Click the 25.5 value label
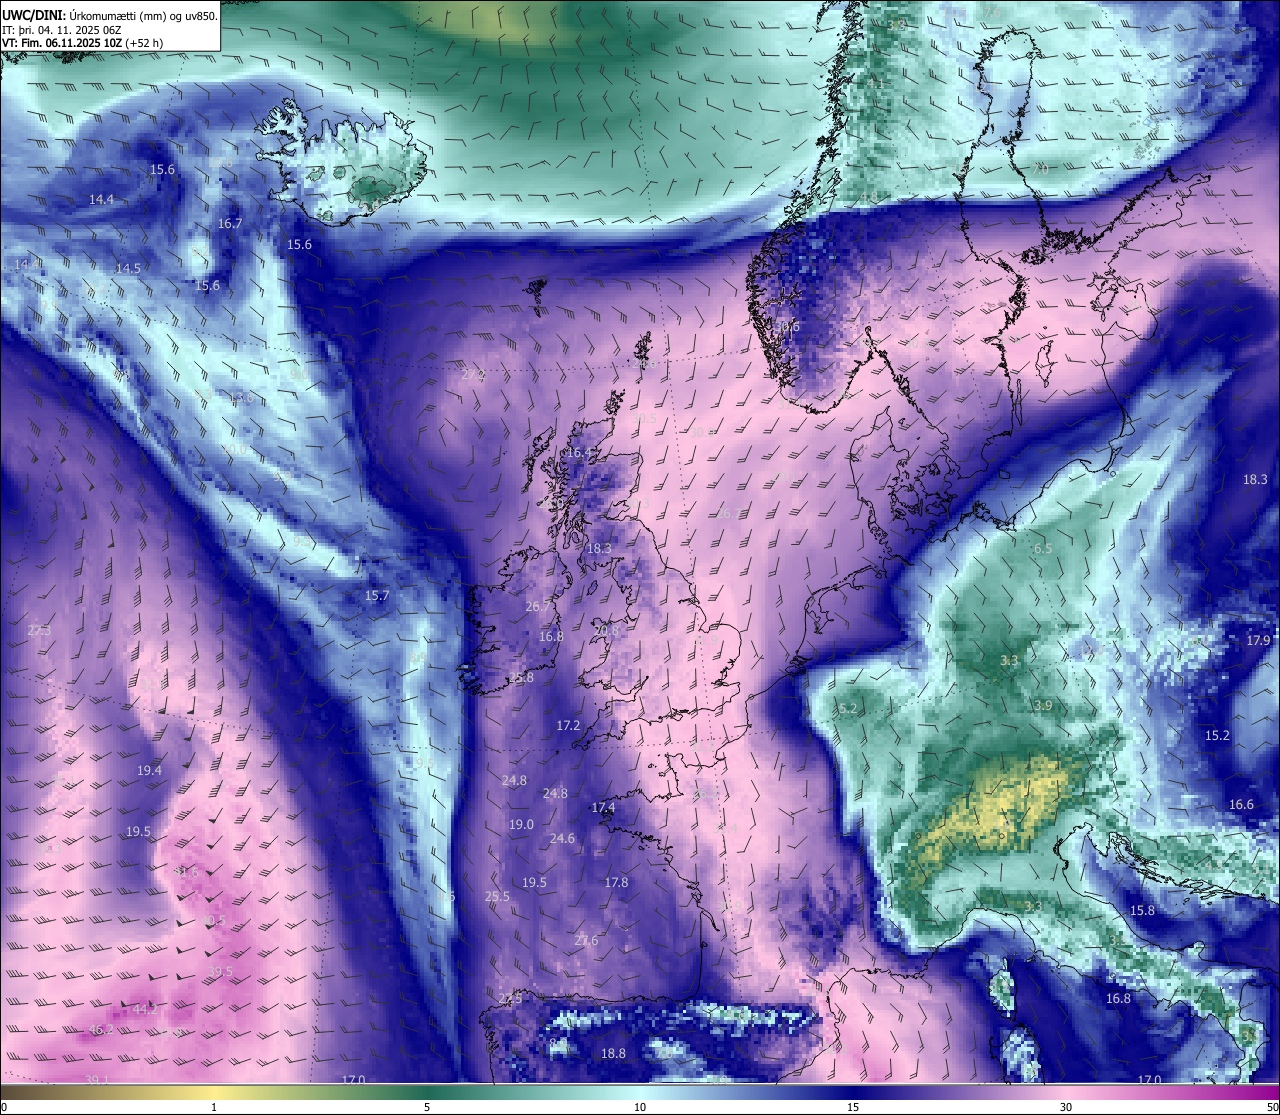 (x=497, y=897)
